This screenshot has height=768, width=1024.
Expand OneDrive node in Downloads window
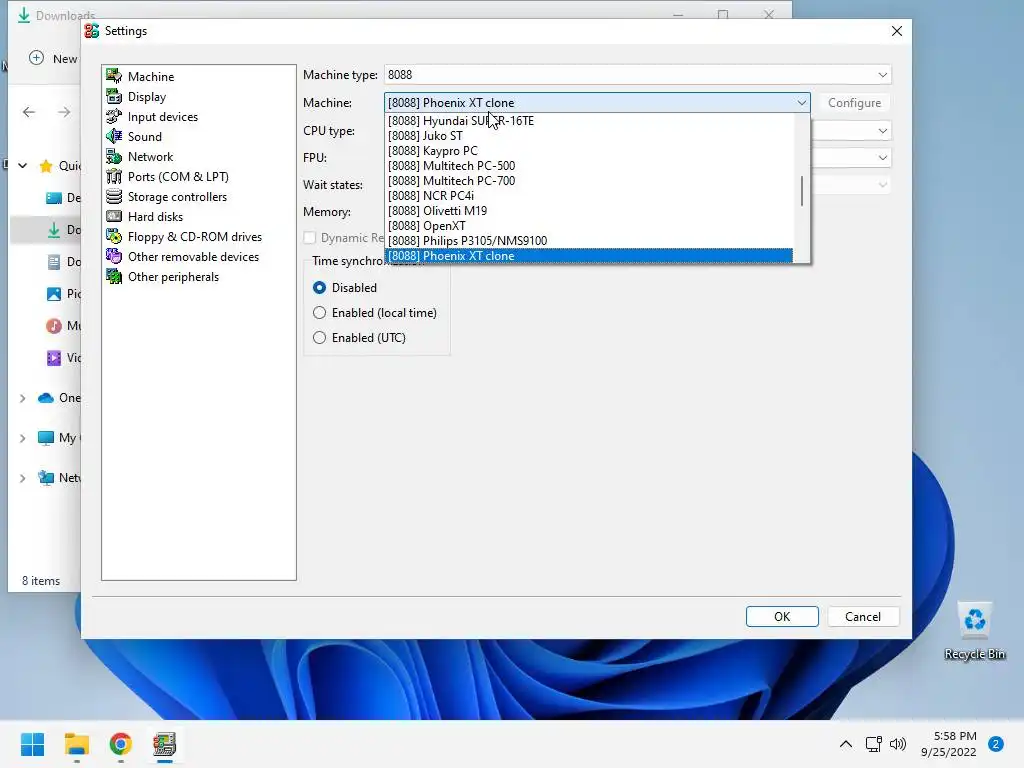pos(23,398)
